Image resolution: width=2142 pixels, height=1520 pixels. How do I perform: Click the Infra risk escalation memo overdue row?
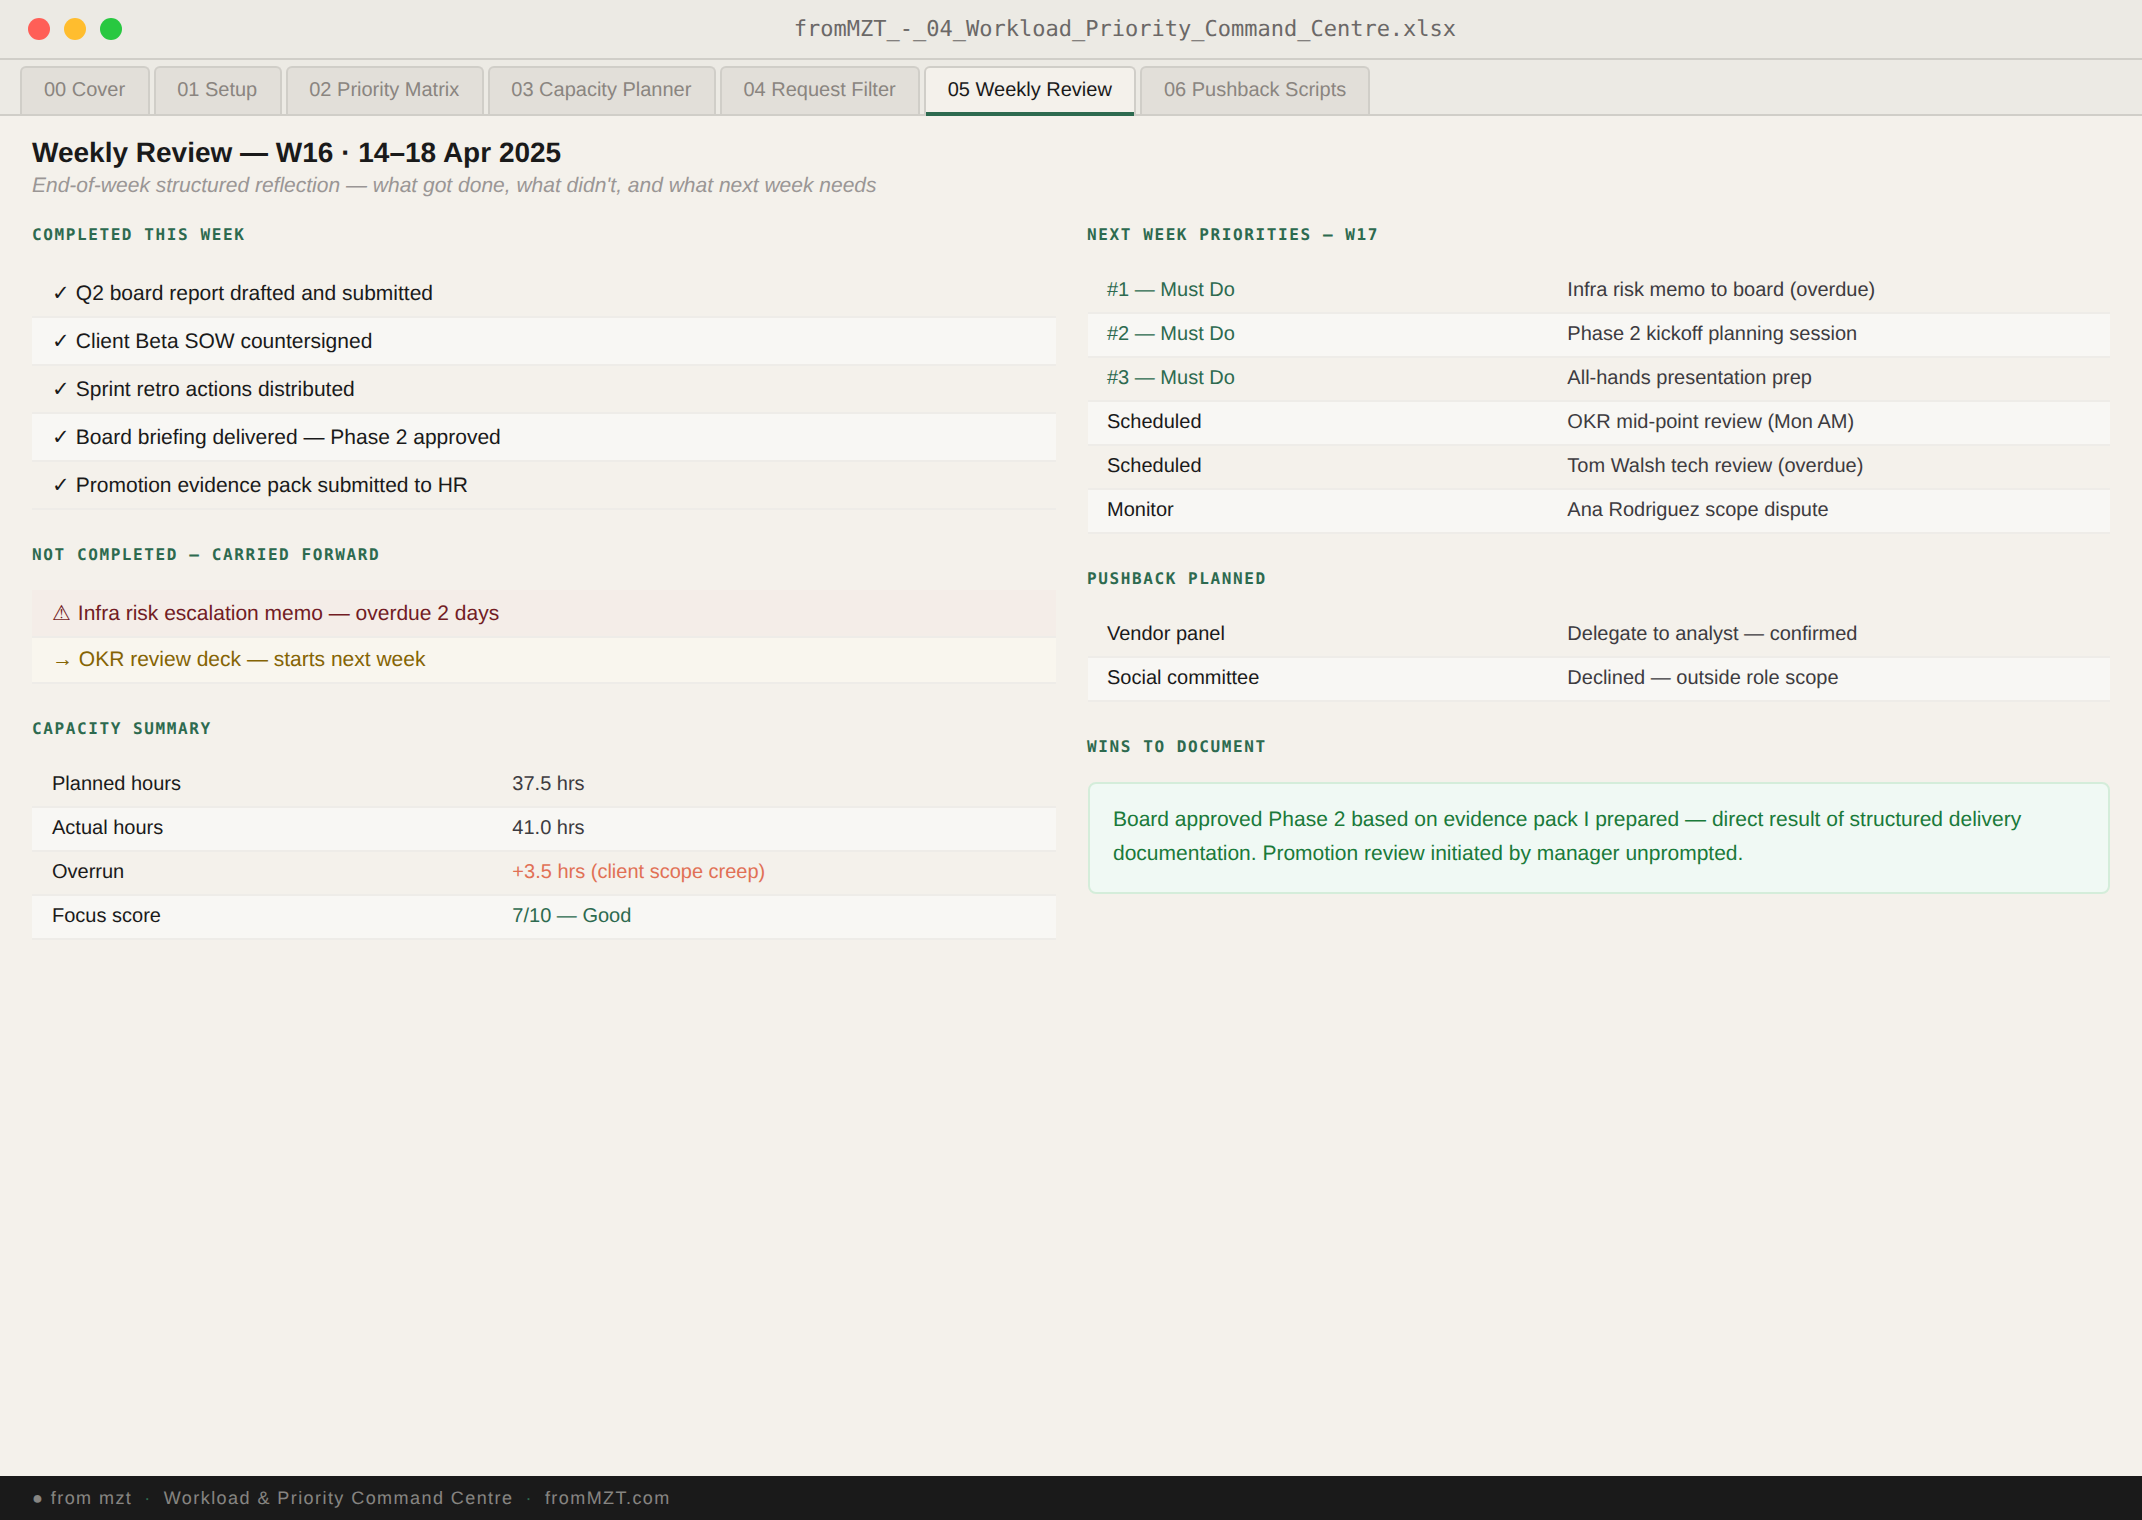click(x=544, y=613)
